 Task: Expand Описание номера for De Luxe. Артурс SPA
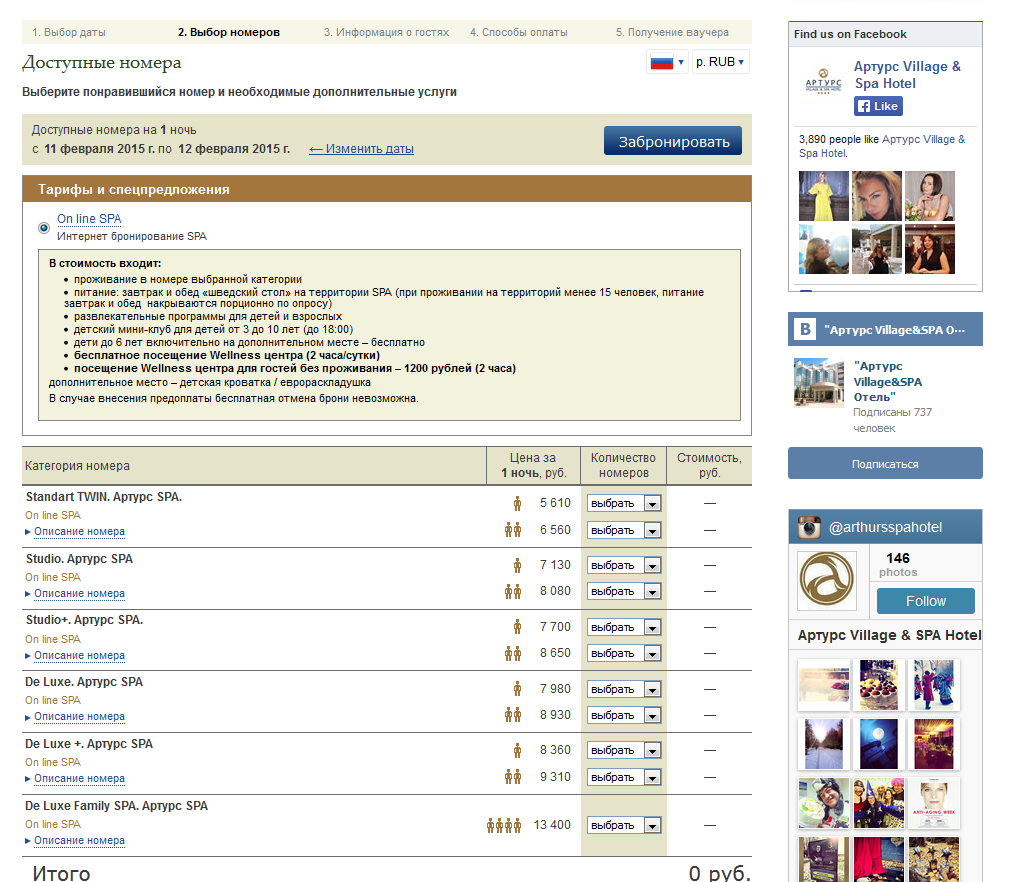pyautogui.click(x=79, y=717)
